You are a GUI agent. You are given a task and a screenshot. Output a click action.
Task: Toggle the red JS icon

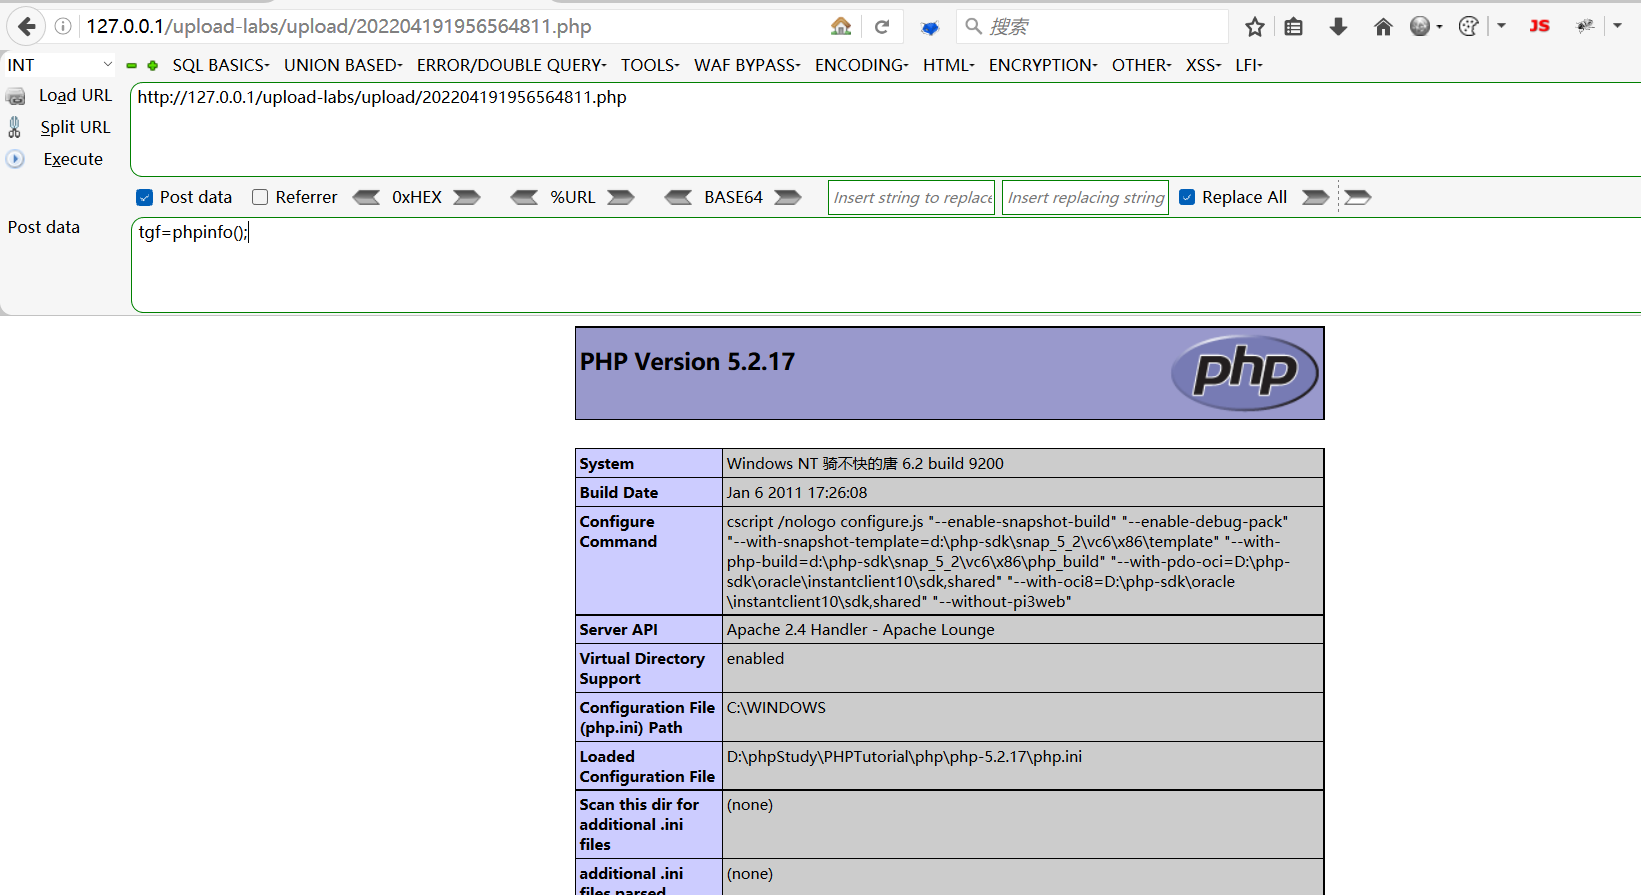click(1540, 27)
